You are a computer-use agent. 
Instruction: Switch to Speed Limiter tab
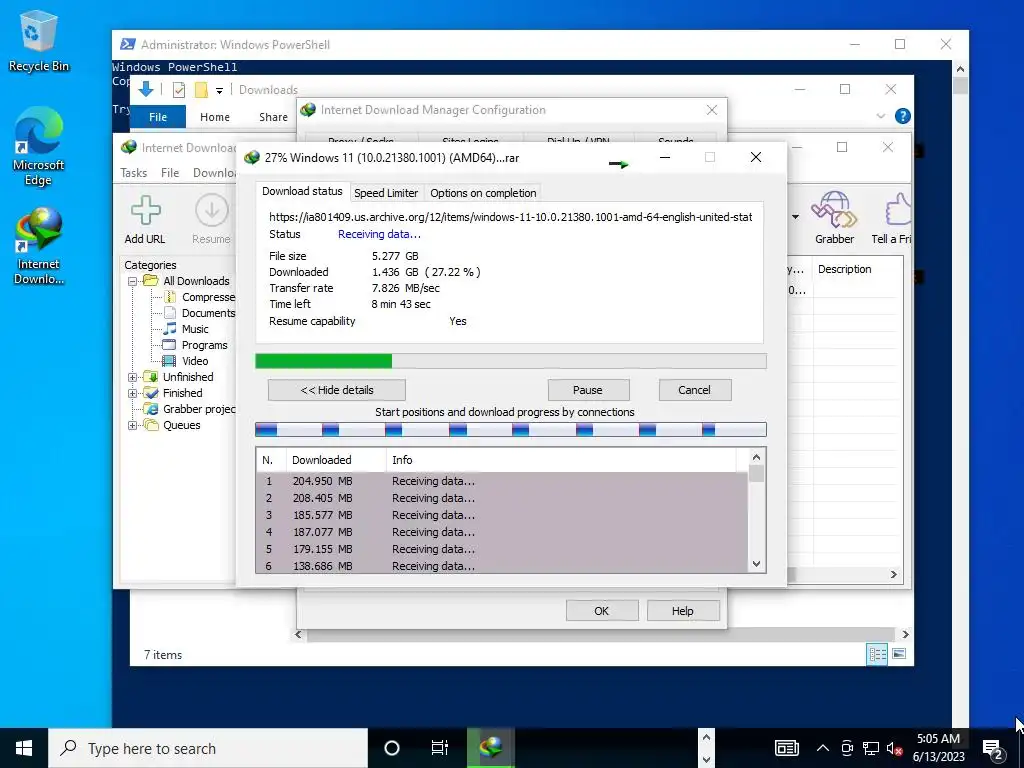(386, 193)
